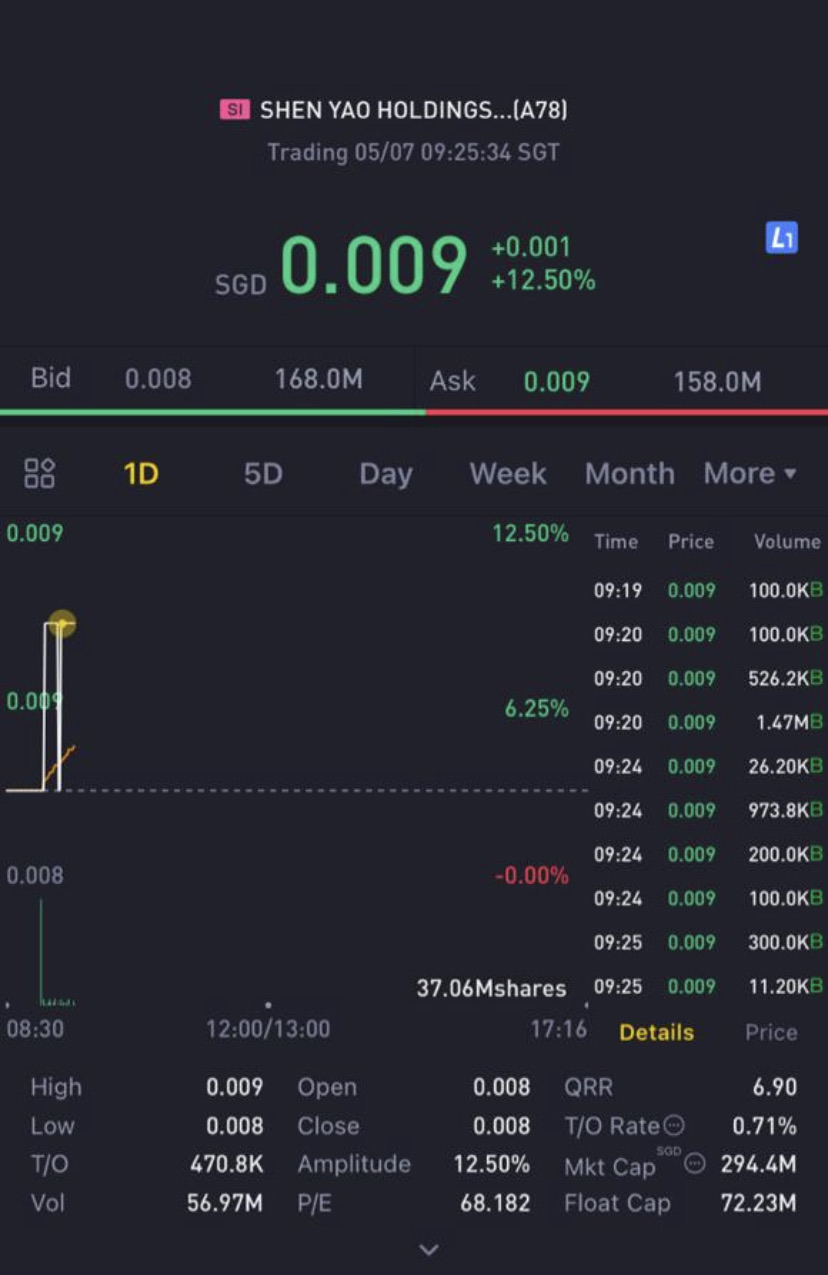Image resolution: width=828 pixels, height=1275 pixels.
Task: Select the 09:19 trade row of 100.0K
Action: tap(708, 590)
